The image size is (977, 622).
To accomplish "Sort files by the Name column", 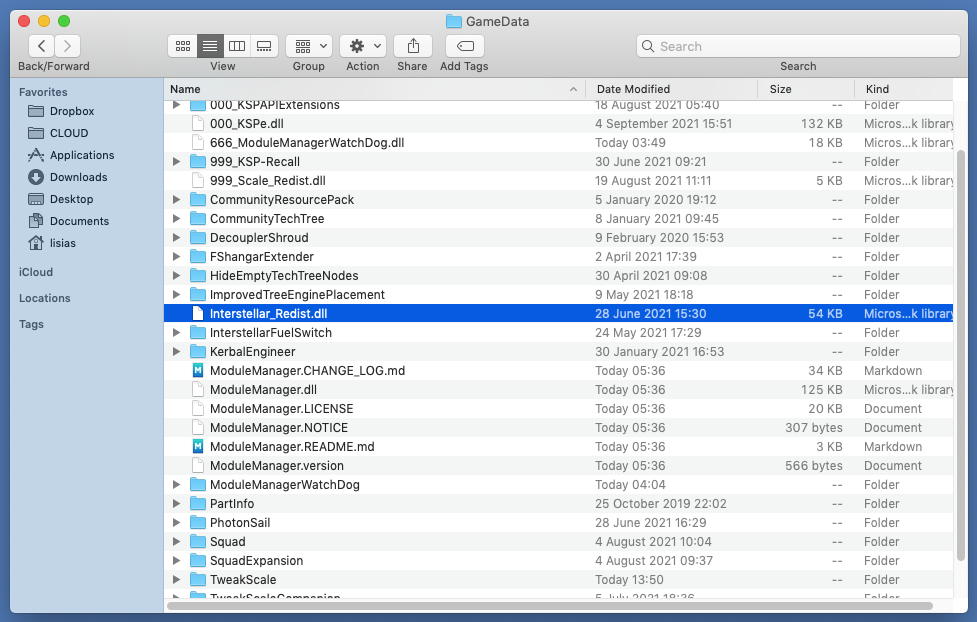I will pos(374,89).
